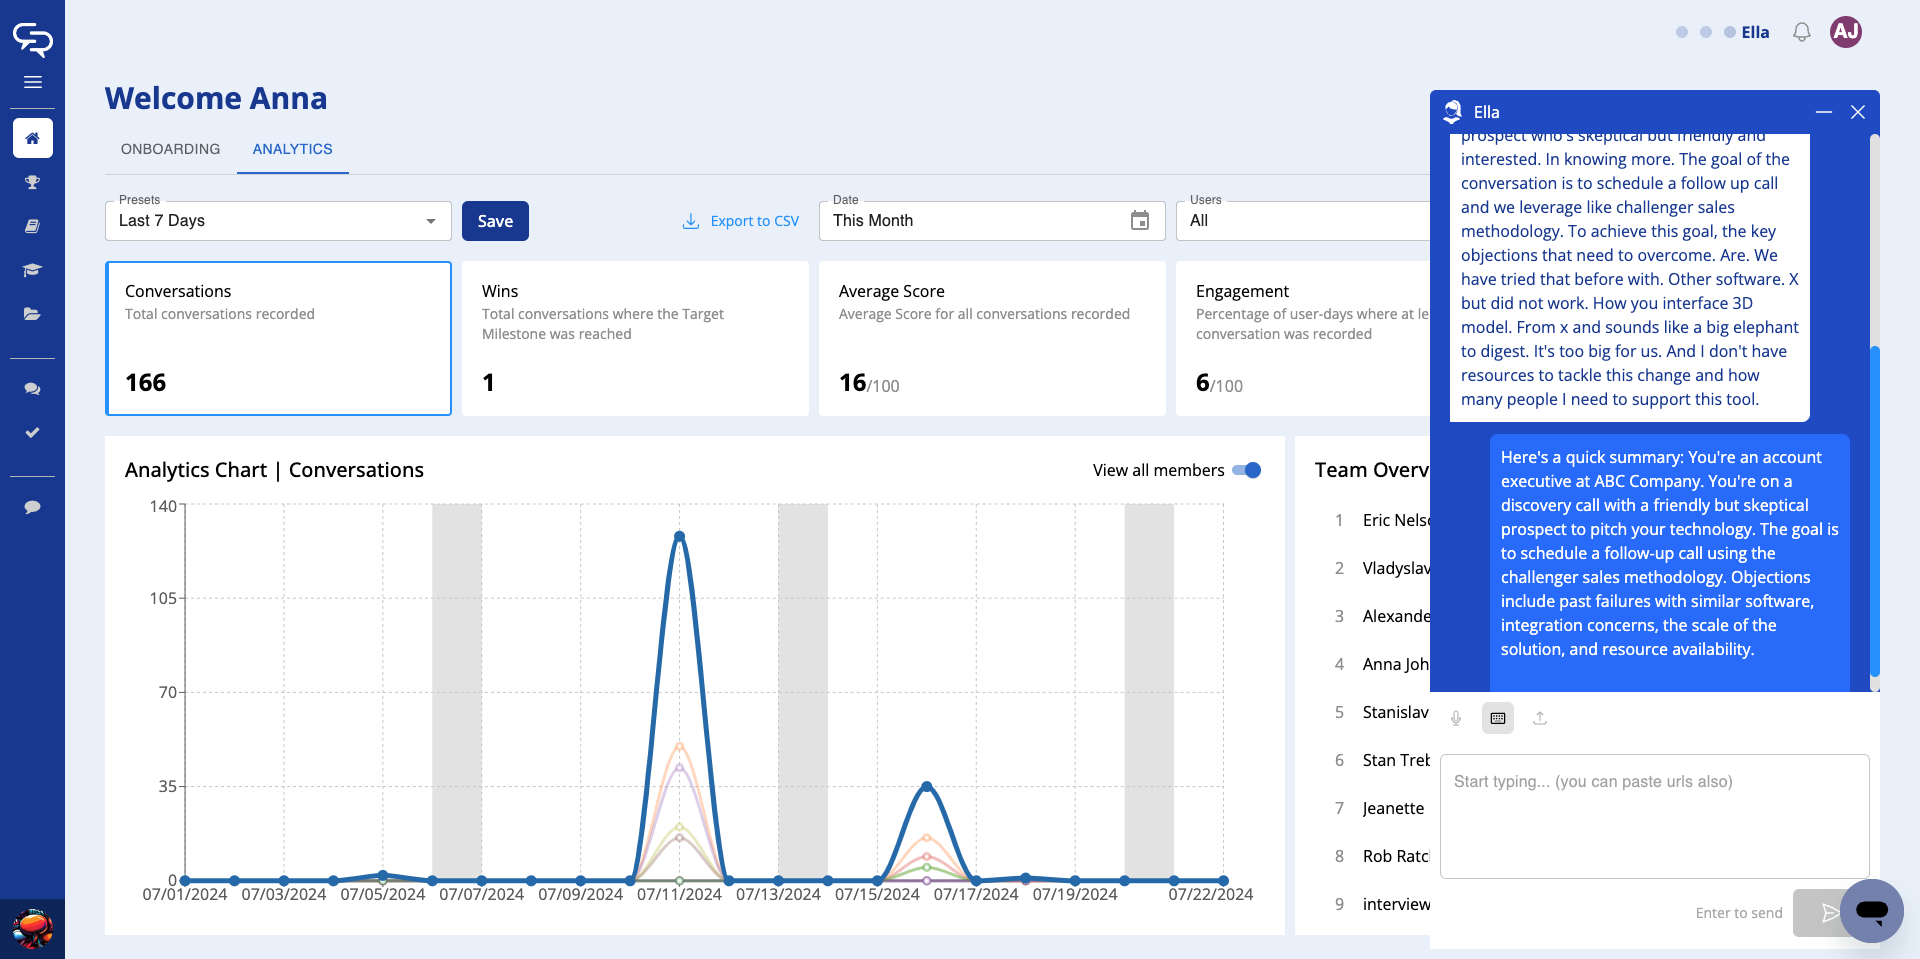Open the Date picker calendar icon

click(1139, 221)
